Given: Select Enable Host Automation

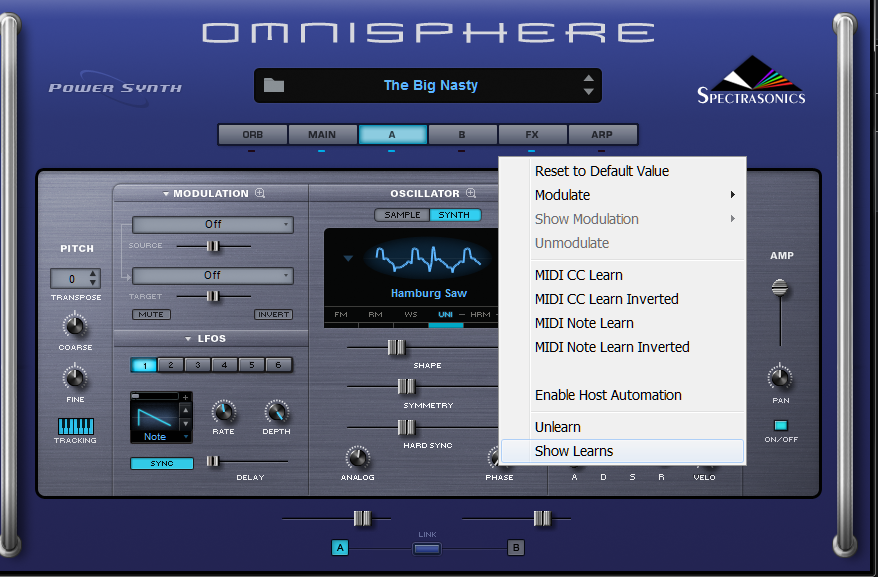Looking at the screenshot, I should click(x=623, y=395).
